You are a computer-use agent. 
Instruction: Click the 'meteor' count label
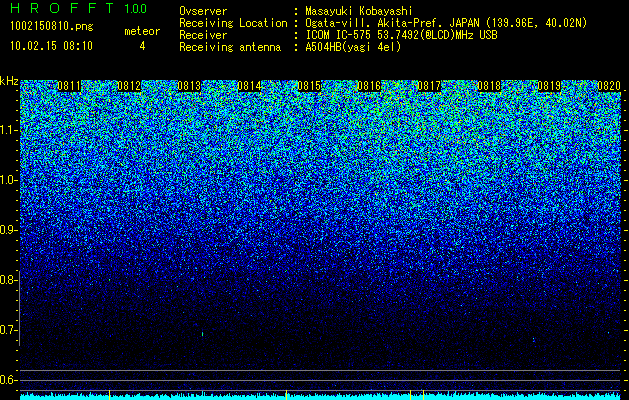tap(142, 31)
